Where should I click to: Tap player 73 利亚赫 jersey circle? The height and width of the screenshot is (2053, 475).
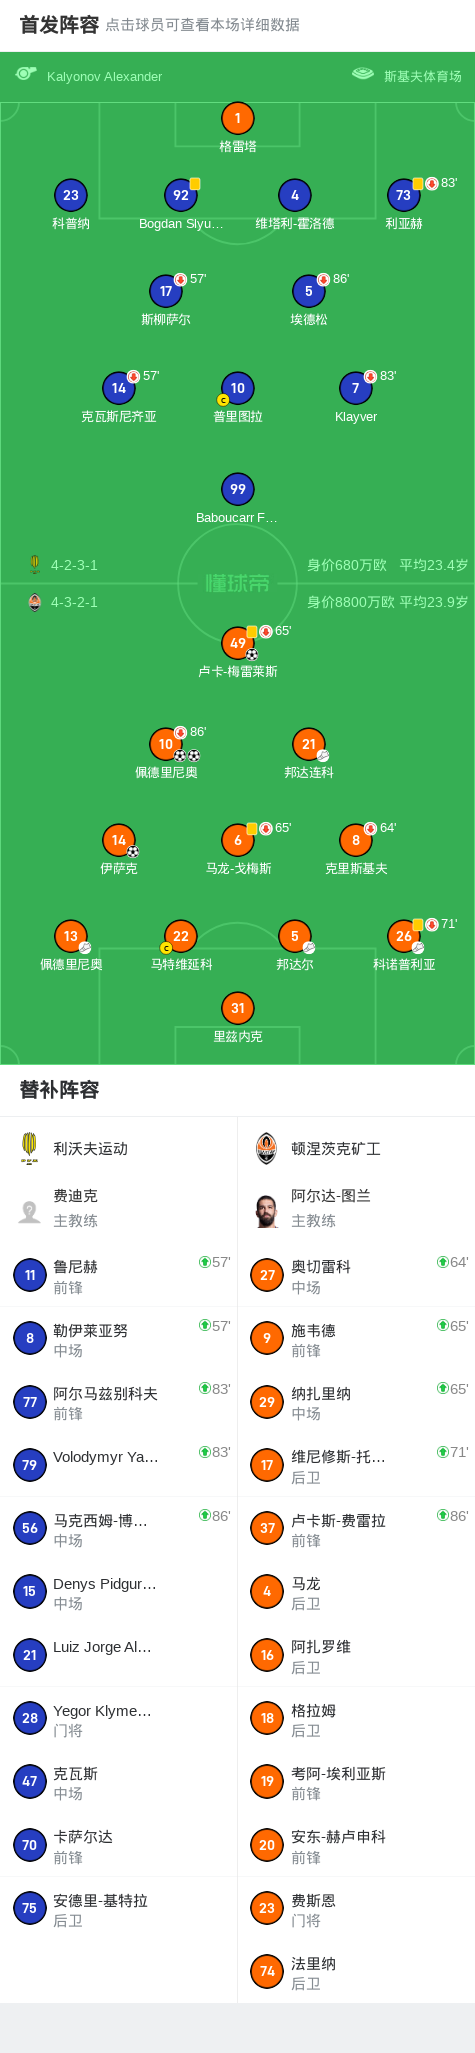point(403,195)
